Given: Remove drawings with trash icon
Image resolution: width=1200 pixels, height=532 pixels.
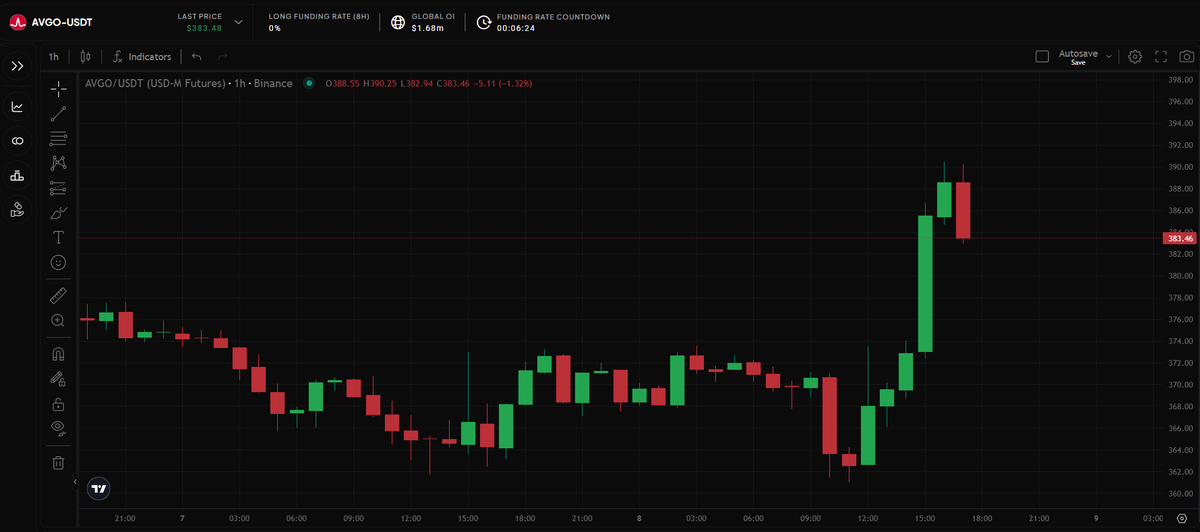Looking at the screenshot, I should pos(58,462).
